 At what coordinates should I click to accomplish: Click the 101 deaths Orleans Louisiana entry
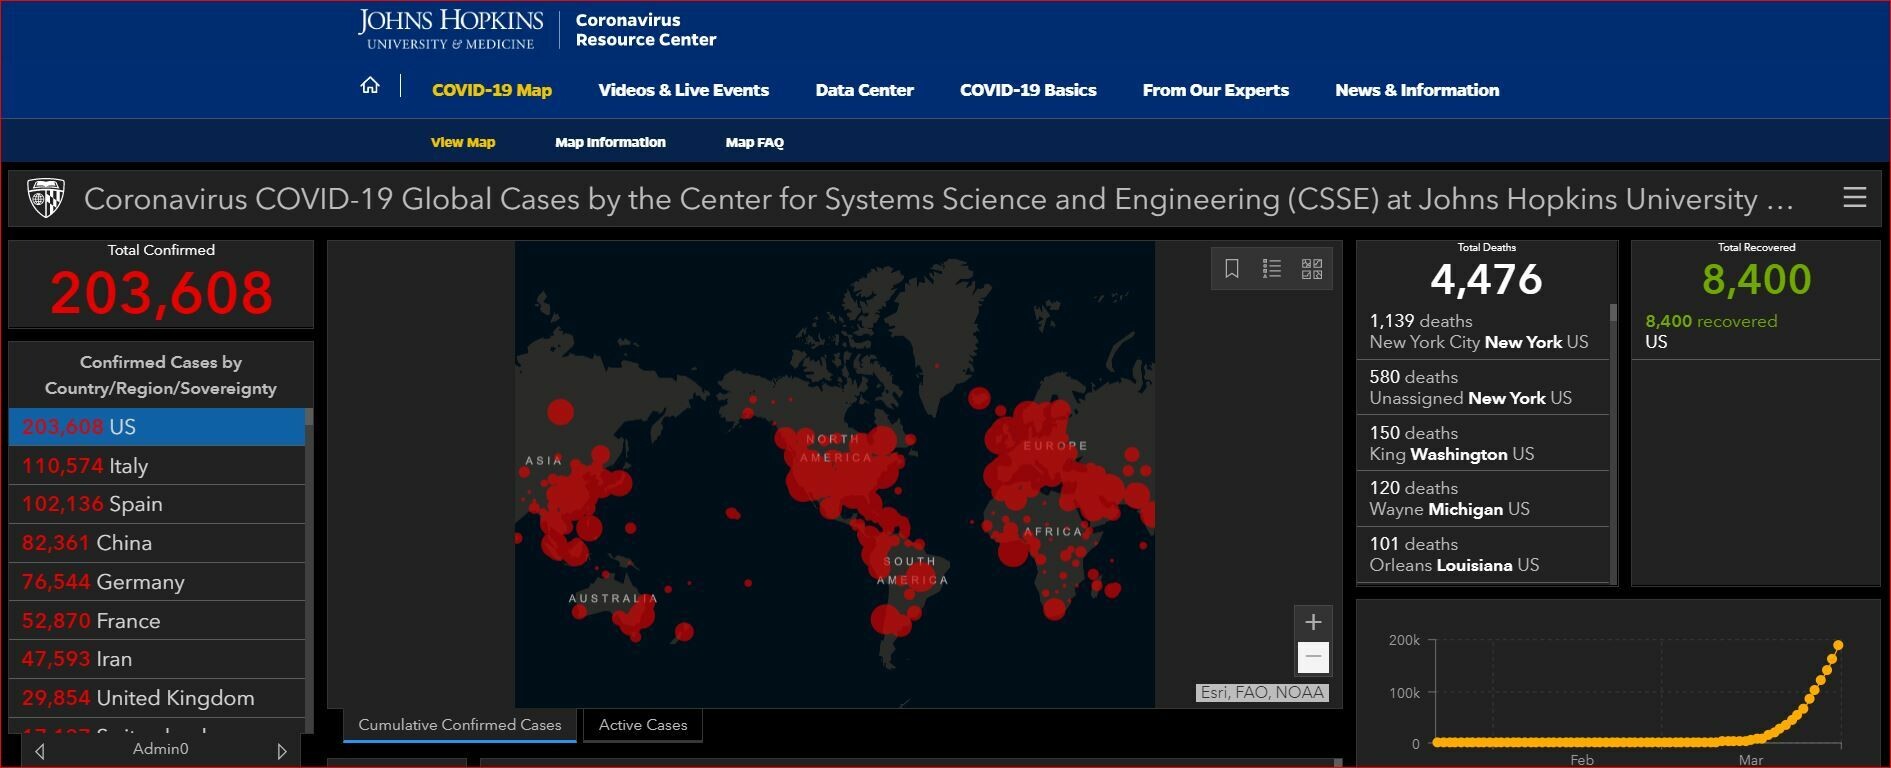tap(1482, 554)
